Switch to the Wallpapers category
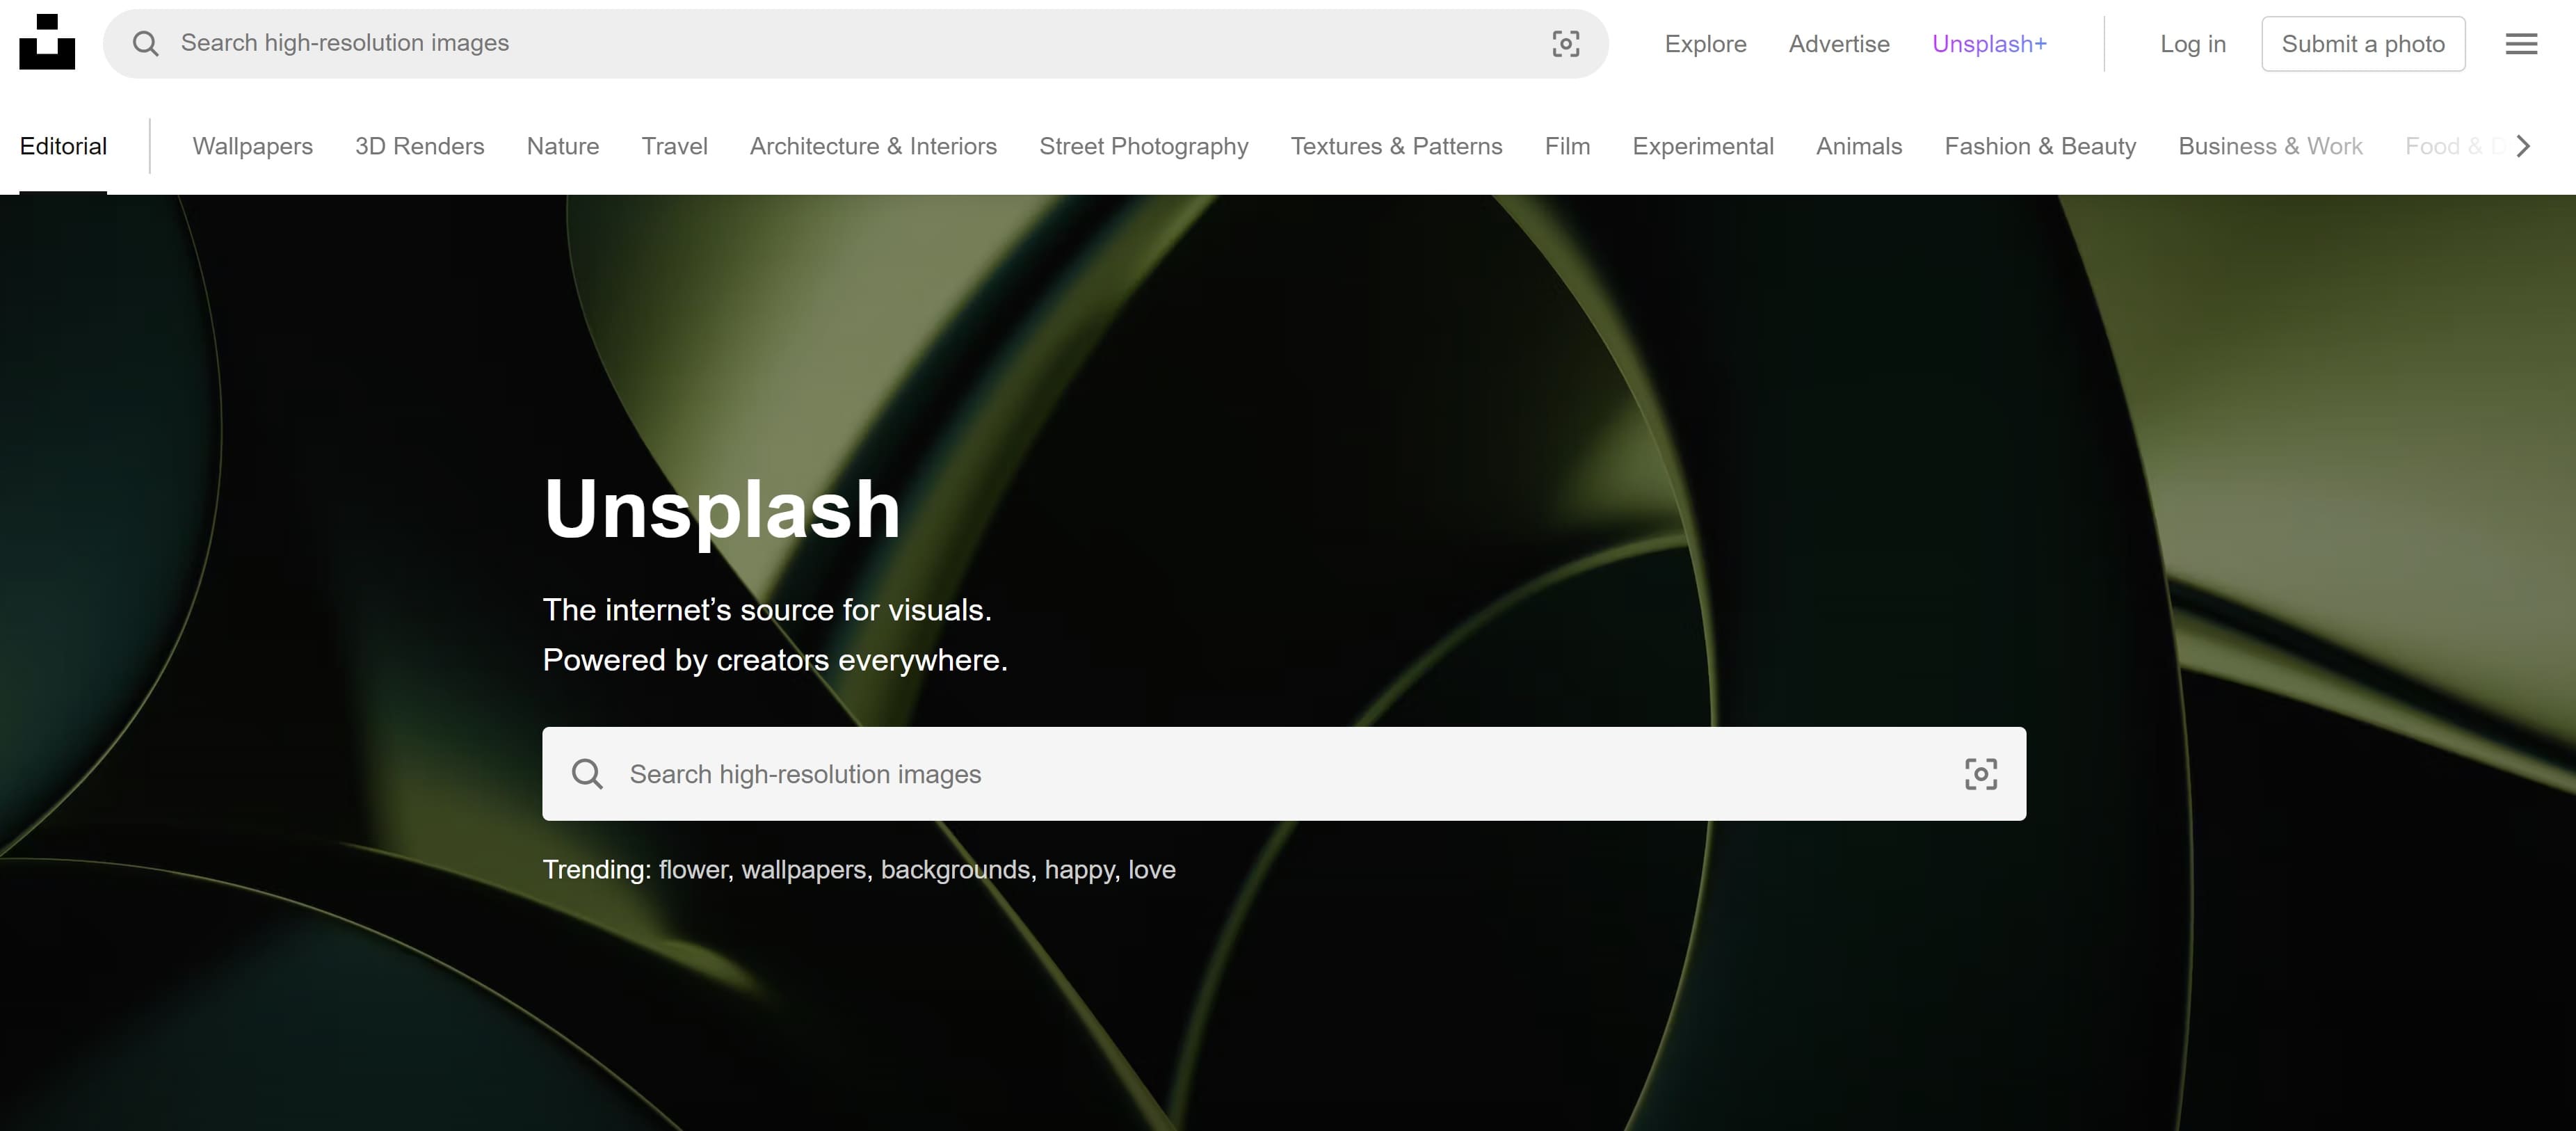This screenshot has width=2576, height=1131. [x=252, y=146]
